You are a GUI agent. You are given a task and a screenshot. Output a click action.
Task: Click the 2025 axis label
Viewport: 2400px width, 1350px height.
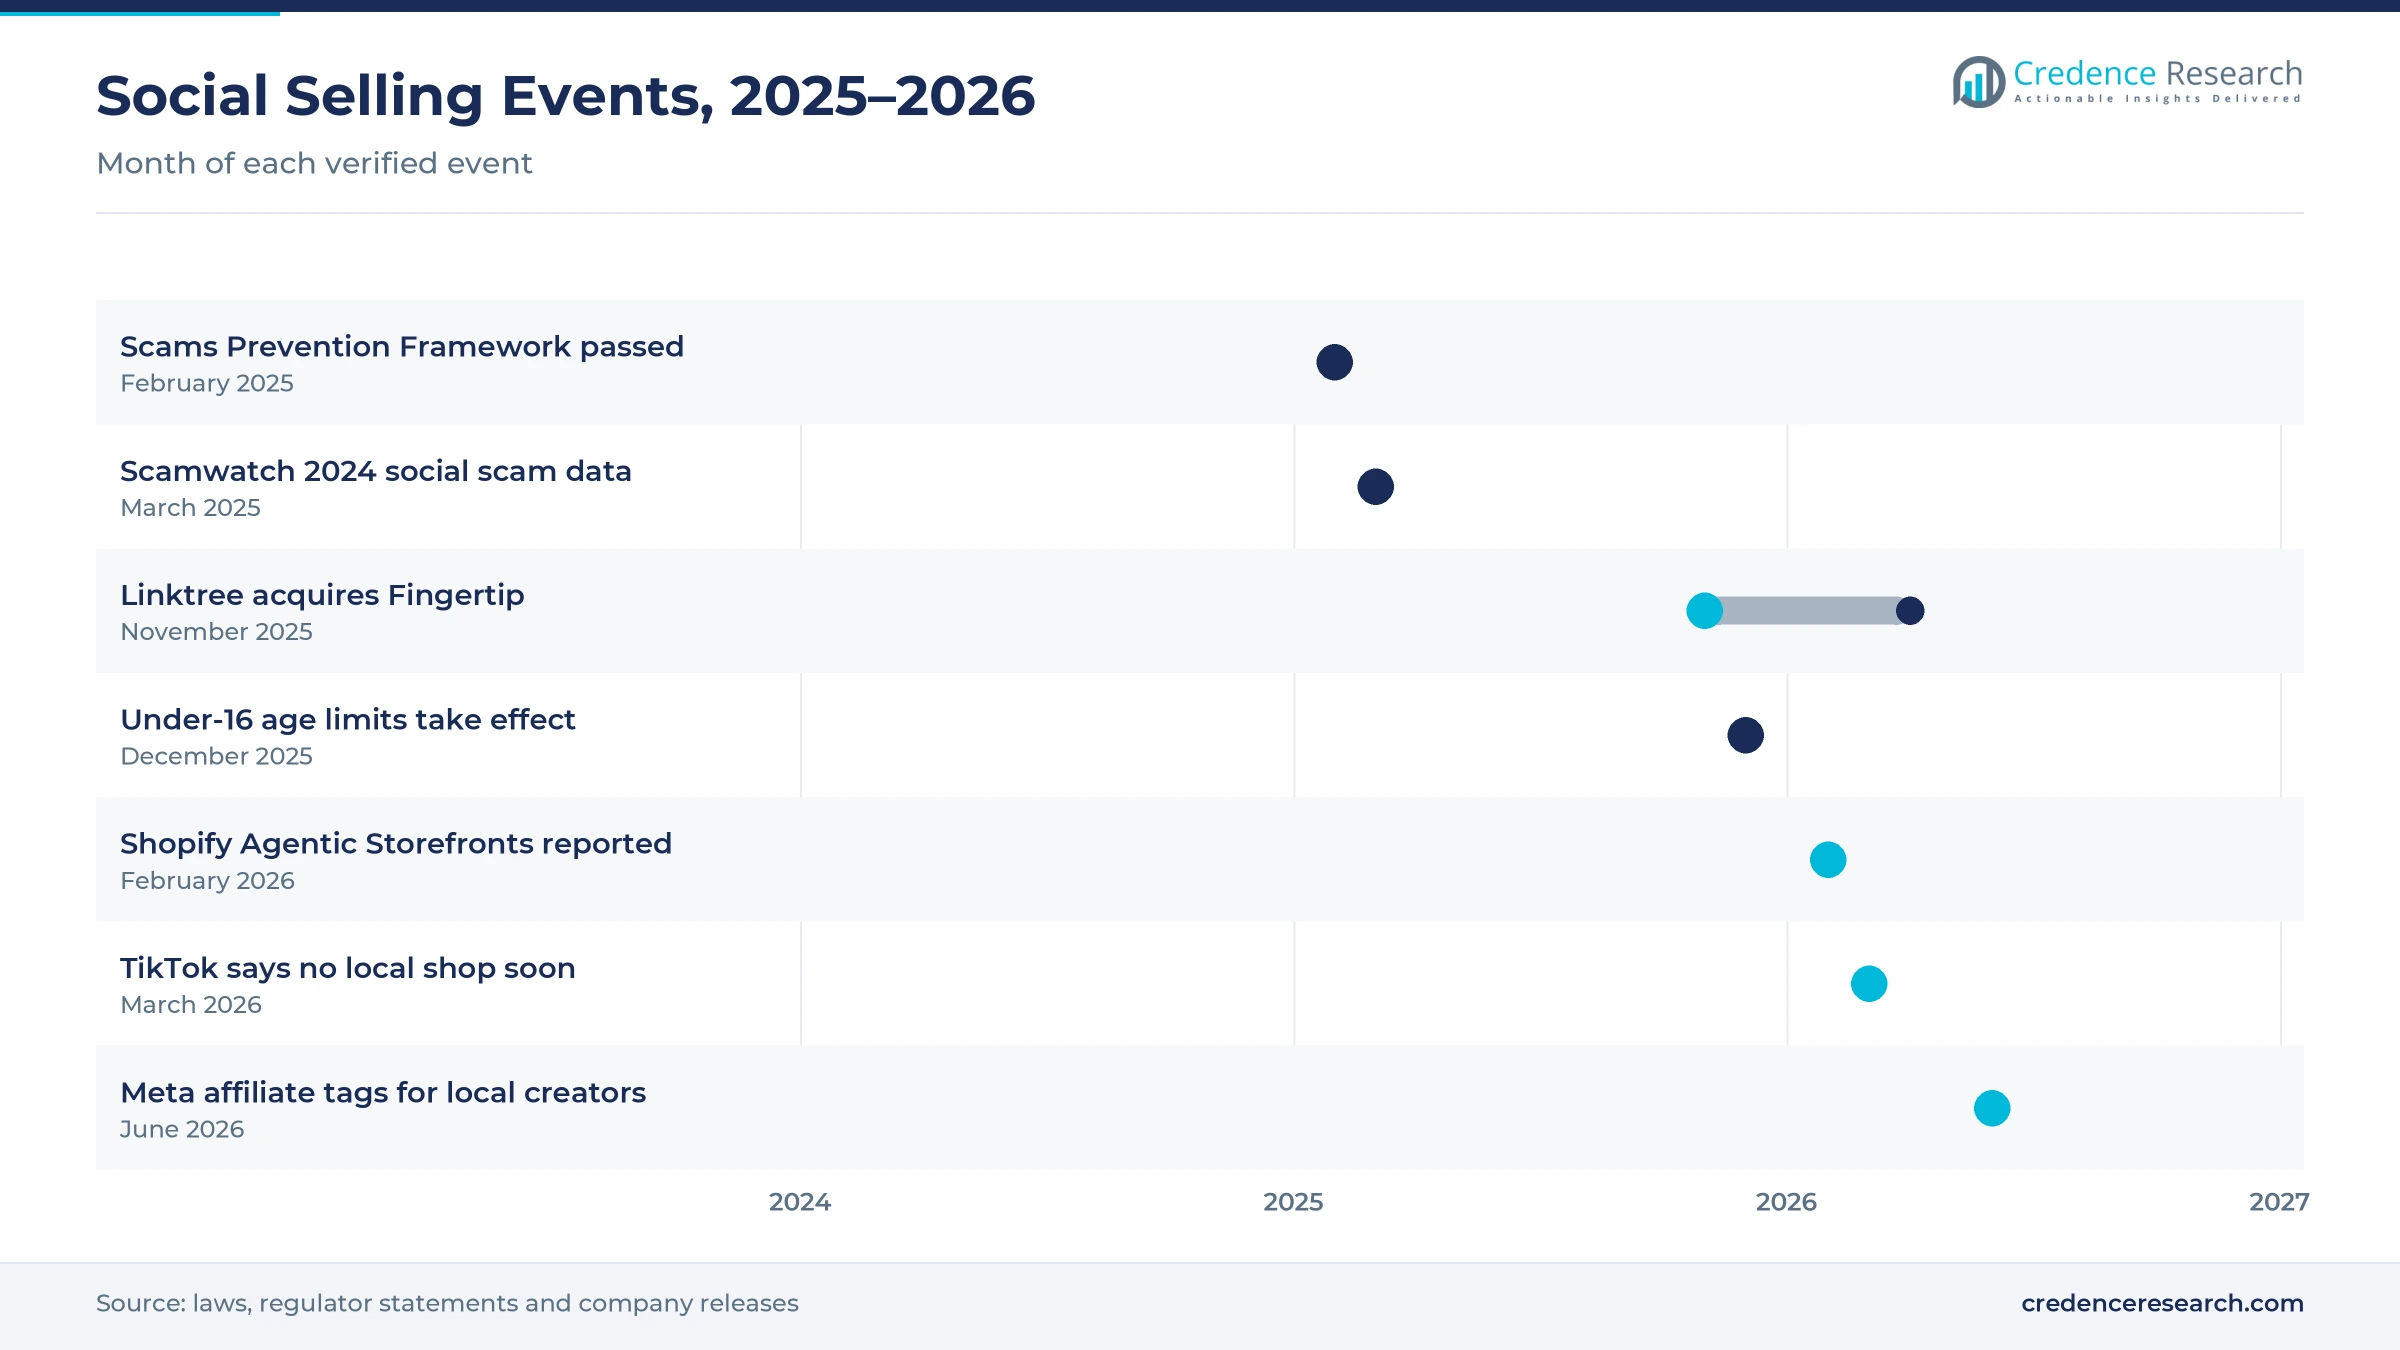click(1293, 1202)
